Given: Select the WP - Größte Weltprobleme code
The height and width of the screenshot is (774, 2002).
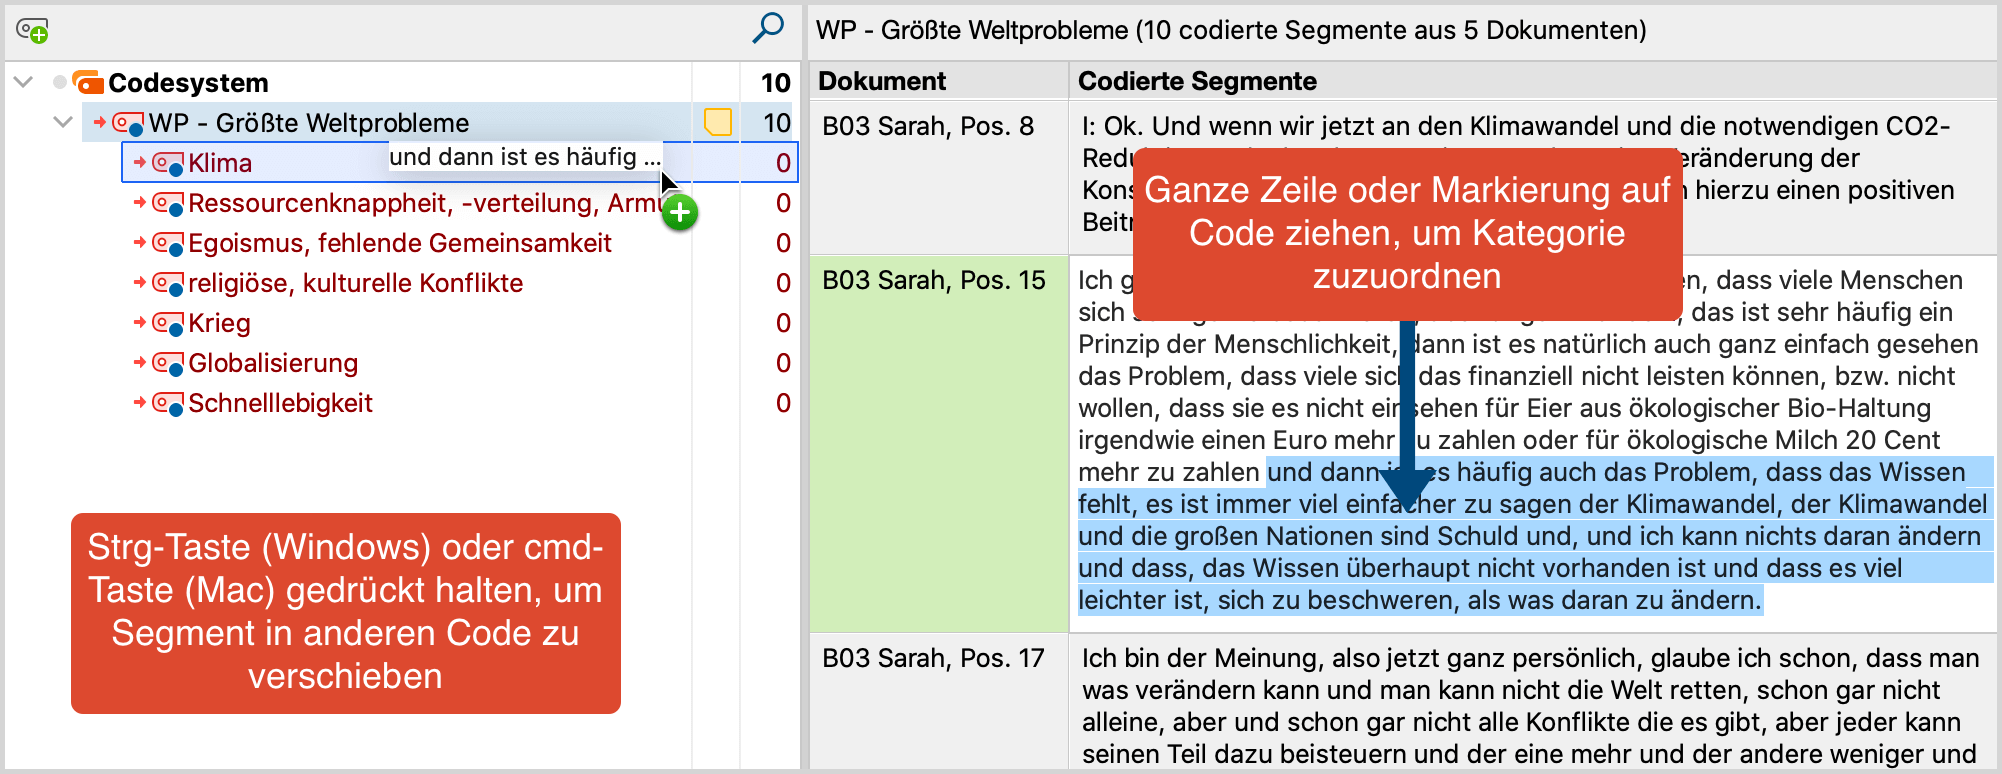Looking at the screenshot, I should (309, 123).
